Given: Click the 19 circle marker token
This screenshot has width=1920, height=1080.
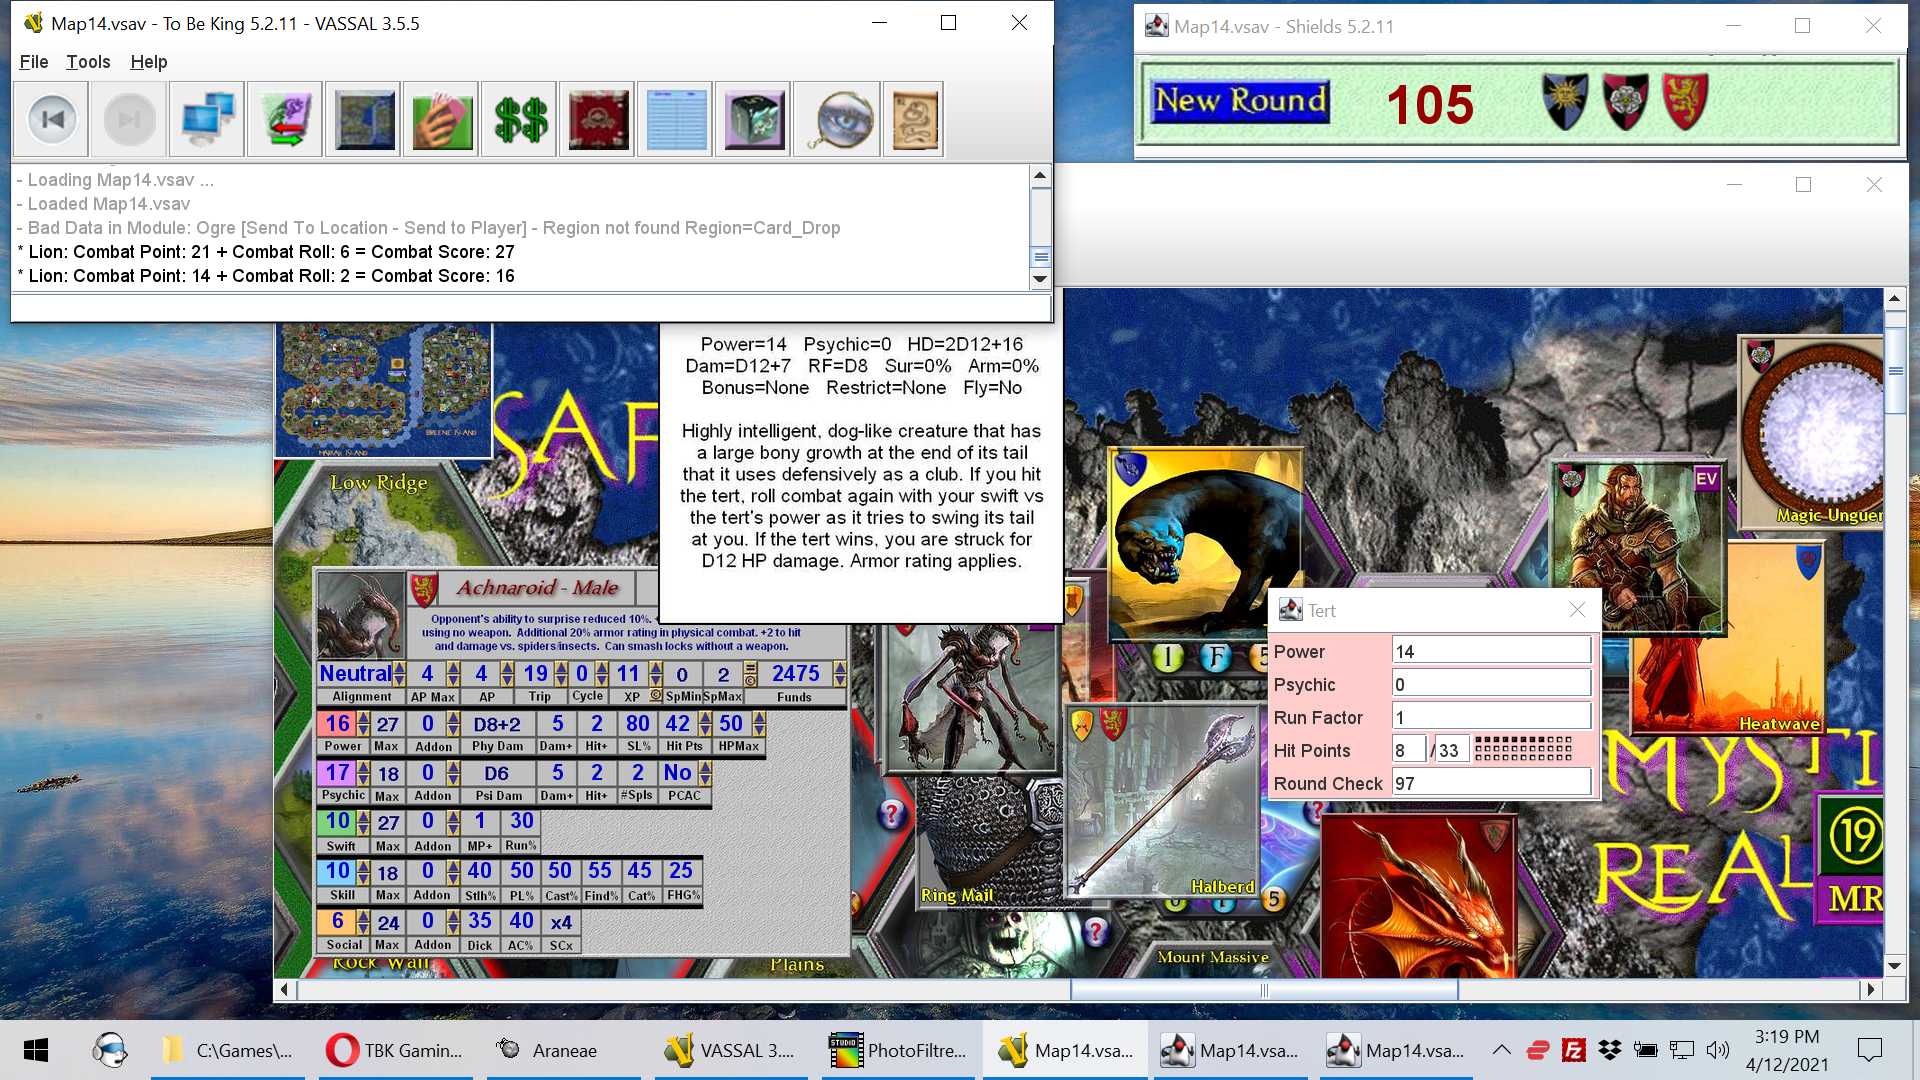Looking at the screenshot, I should tap(1856, 836).
